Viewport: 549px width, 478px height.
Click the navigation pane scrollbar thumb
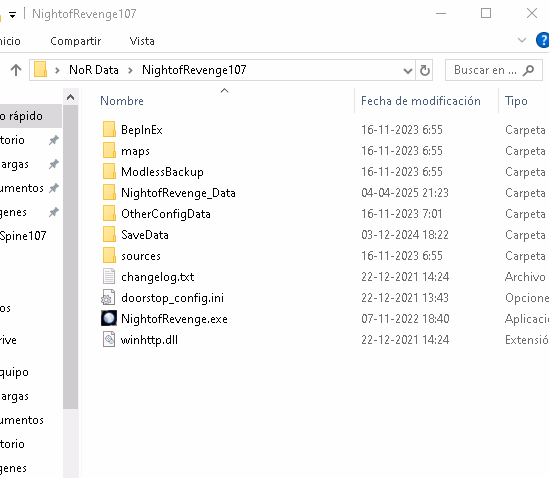(70, 257)
